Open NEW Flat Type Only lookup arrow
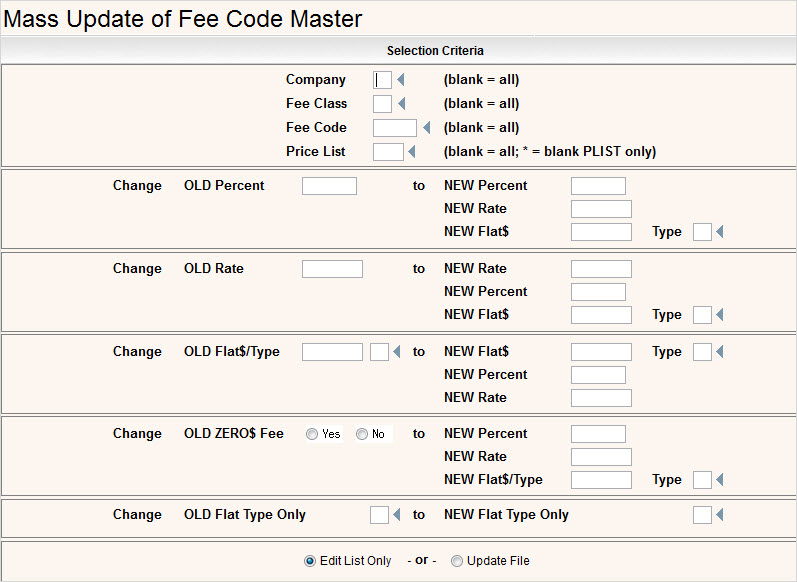 [x=720, y=515]
